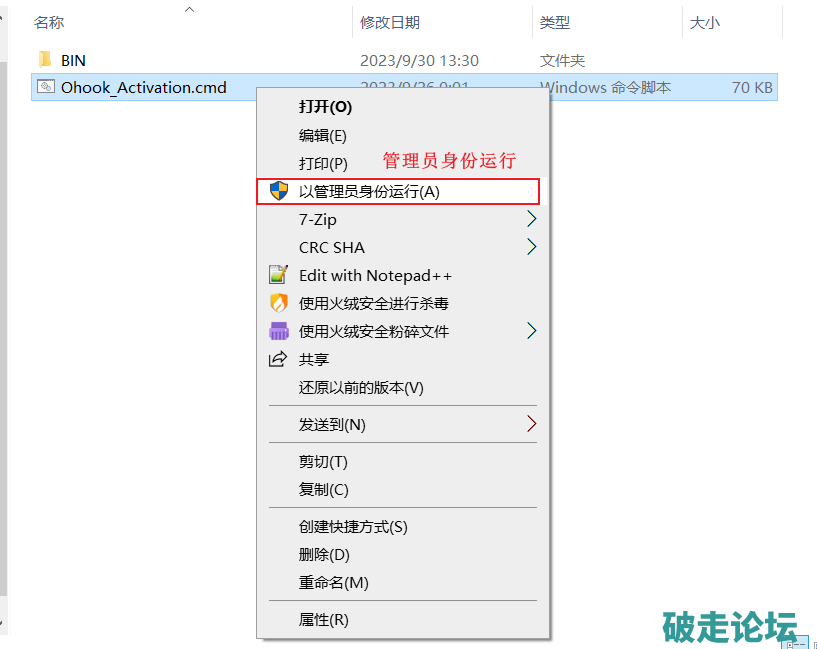Click the share icon beside 共享

coord(278,359)
